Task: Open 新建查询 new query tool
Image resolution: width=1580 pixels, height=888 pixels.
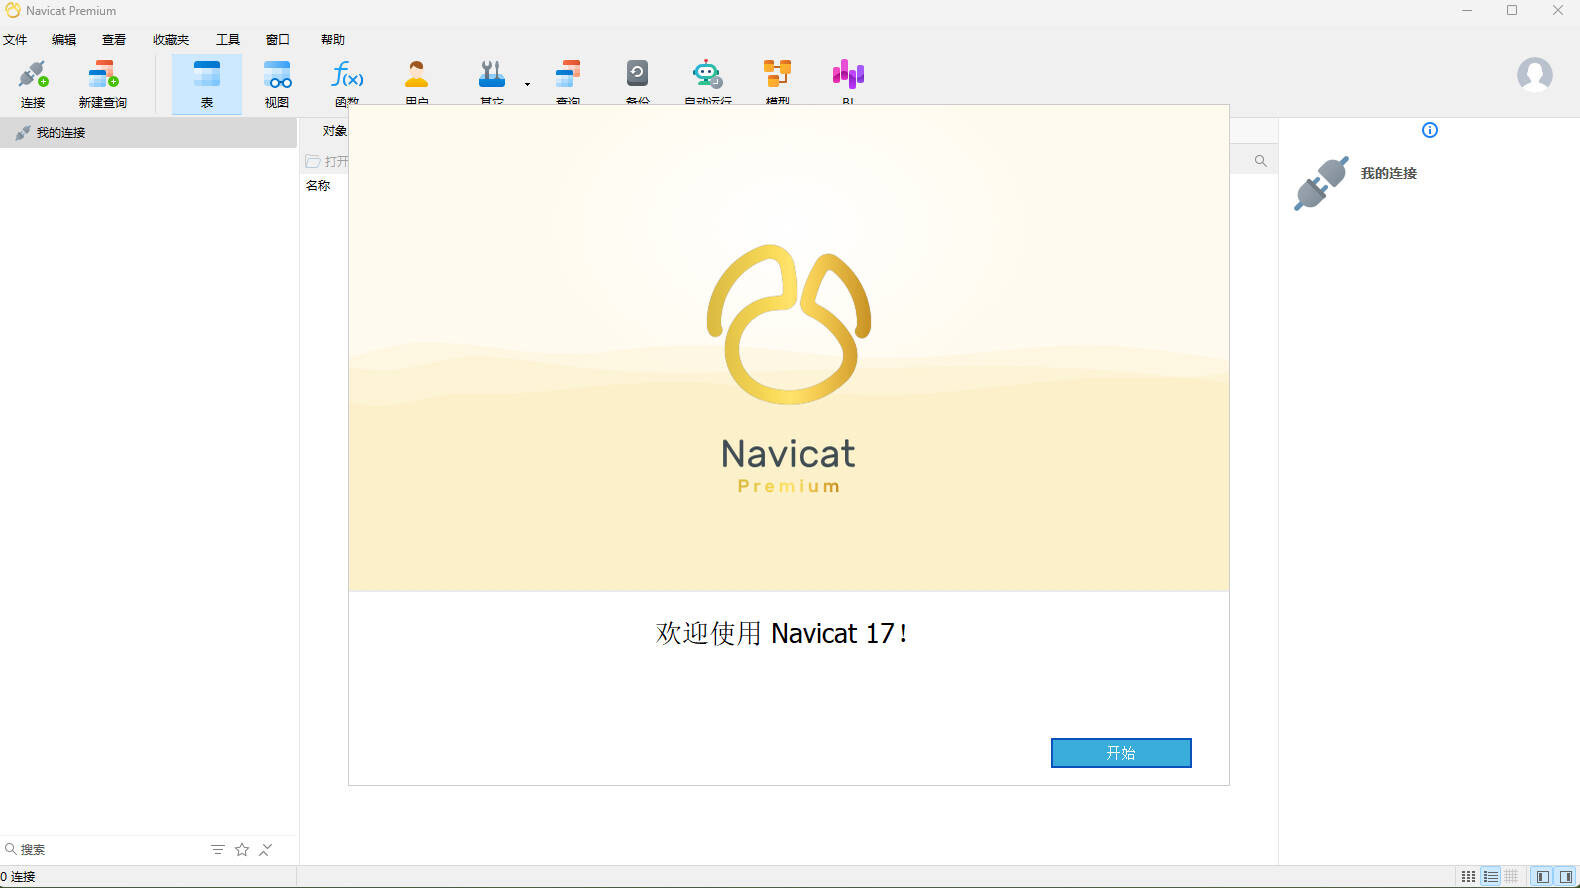Action: [x=103, y=84]
